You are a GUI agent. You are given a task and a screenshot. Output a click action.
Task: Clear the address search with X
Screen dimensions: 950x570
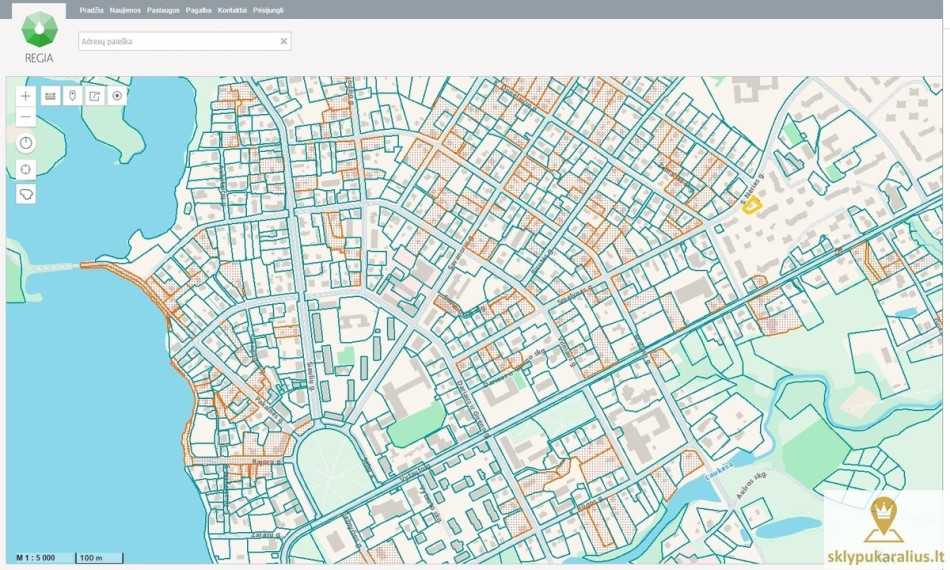tap(284, 41)
